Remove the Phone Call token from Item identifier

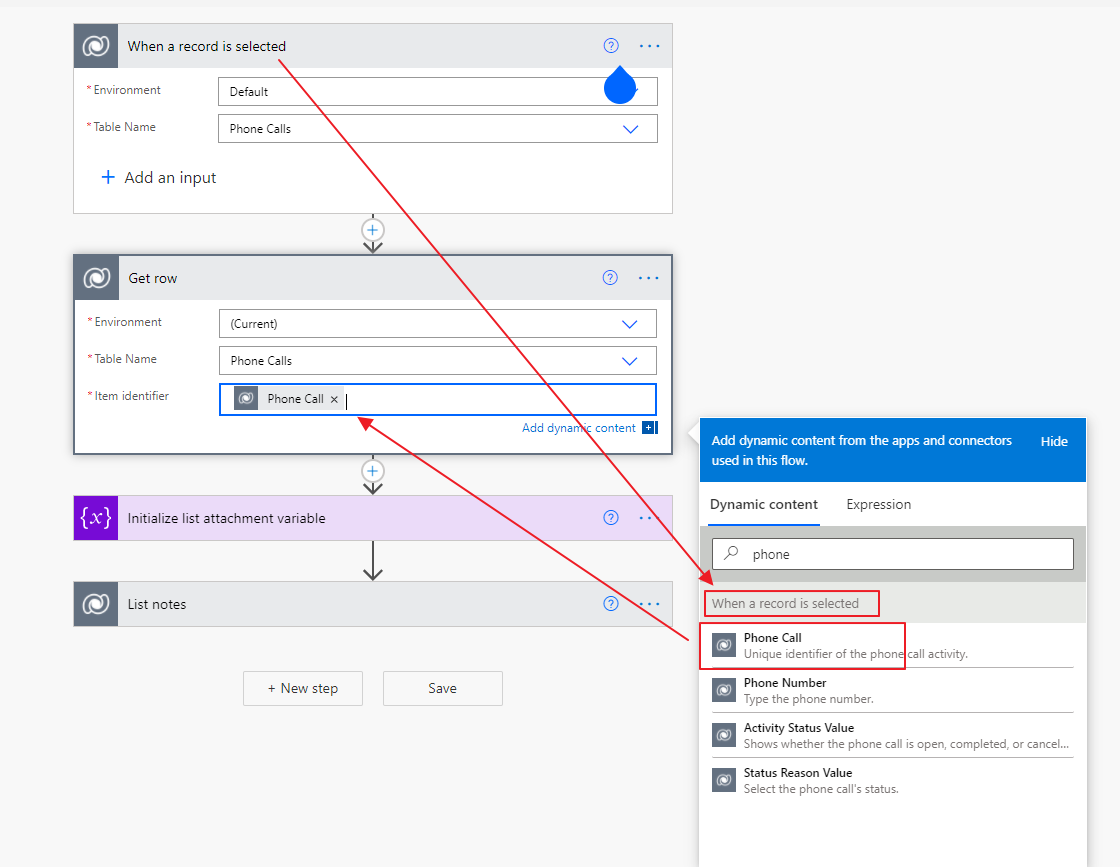[x=334, y=399]
